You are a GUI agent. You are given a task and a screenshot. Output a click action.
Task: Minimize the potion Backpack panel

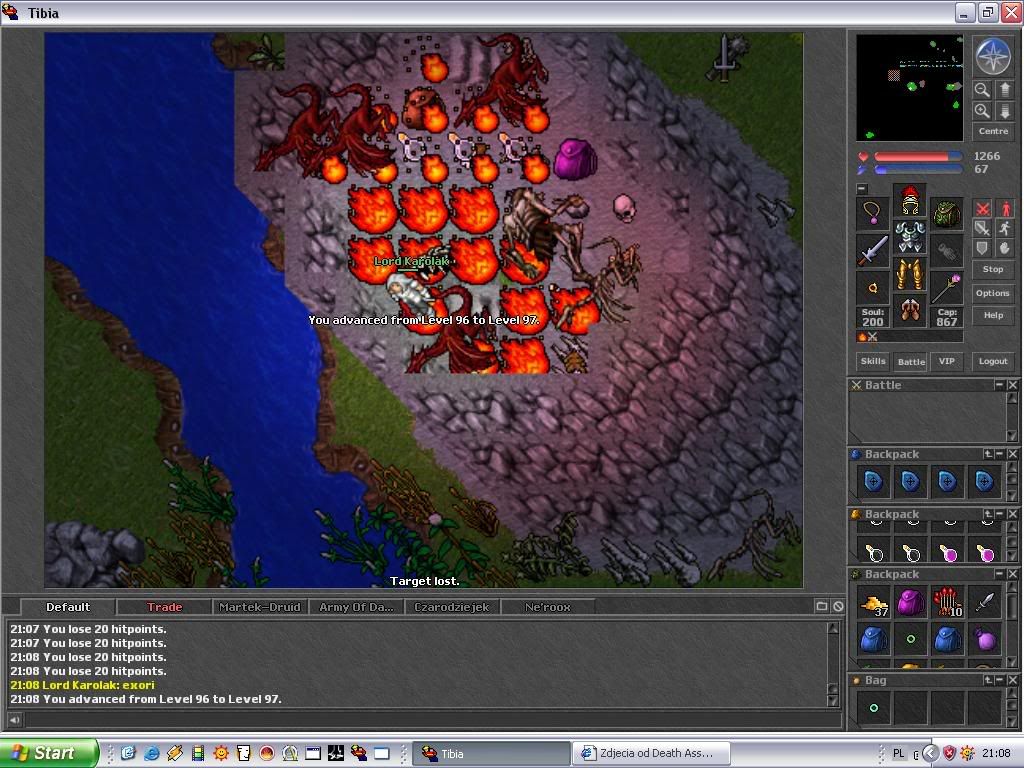[x=999, y=514]
